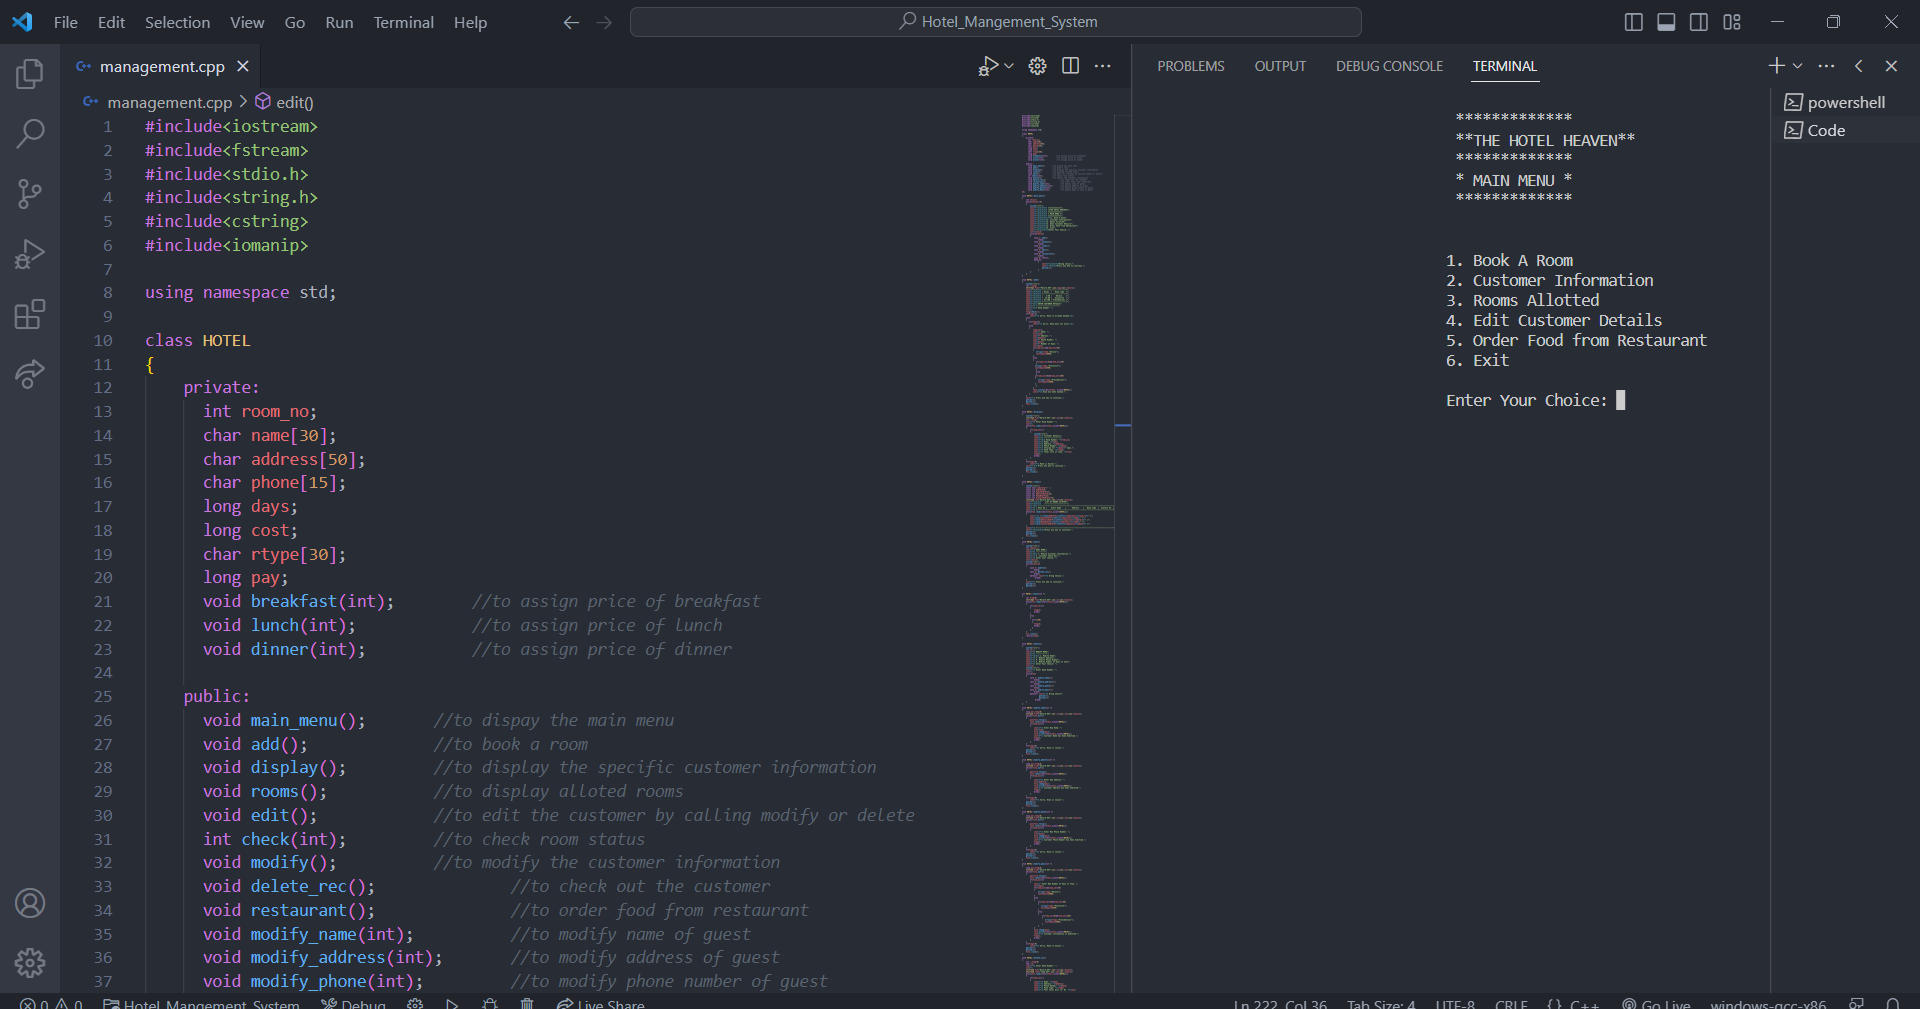Open editor actions overflow menu ellipsis
1920x1009 pixels.
click(x=1103, y=66)
